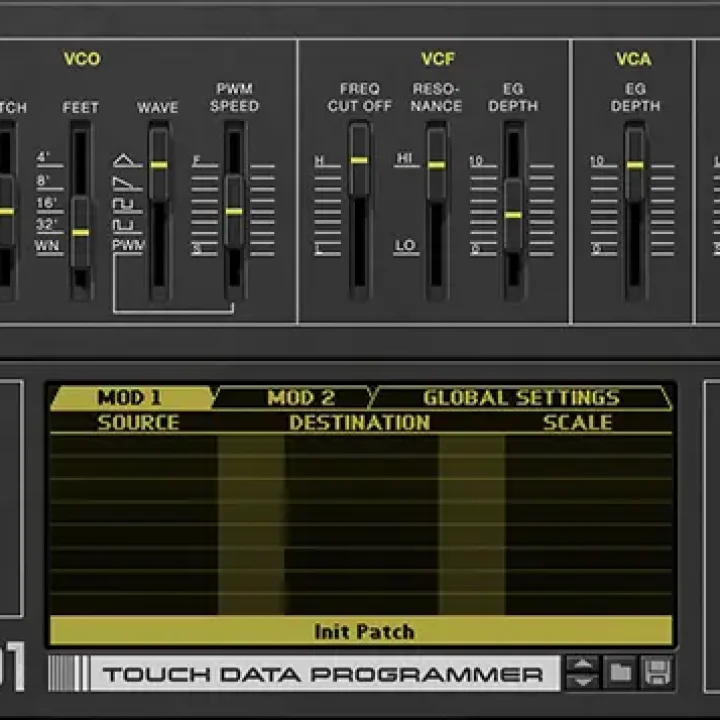This screenshot has height=720, width=720.
Task: Click the VCO FEET slider handle
Action: 81,232
